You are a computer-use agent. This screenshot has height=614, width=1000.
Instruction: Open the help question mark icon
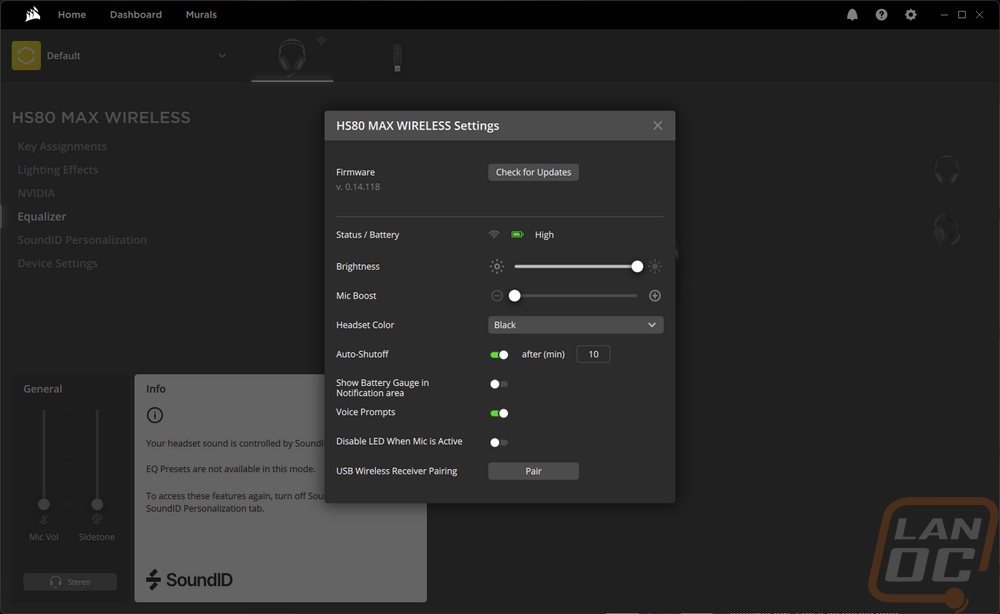(881, 15)
